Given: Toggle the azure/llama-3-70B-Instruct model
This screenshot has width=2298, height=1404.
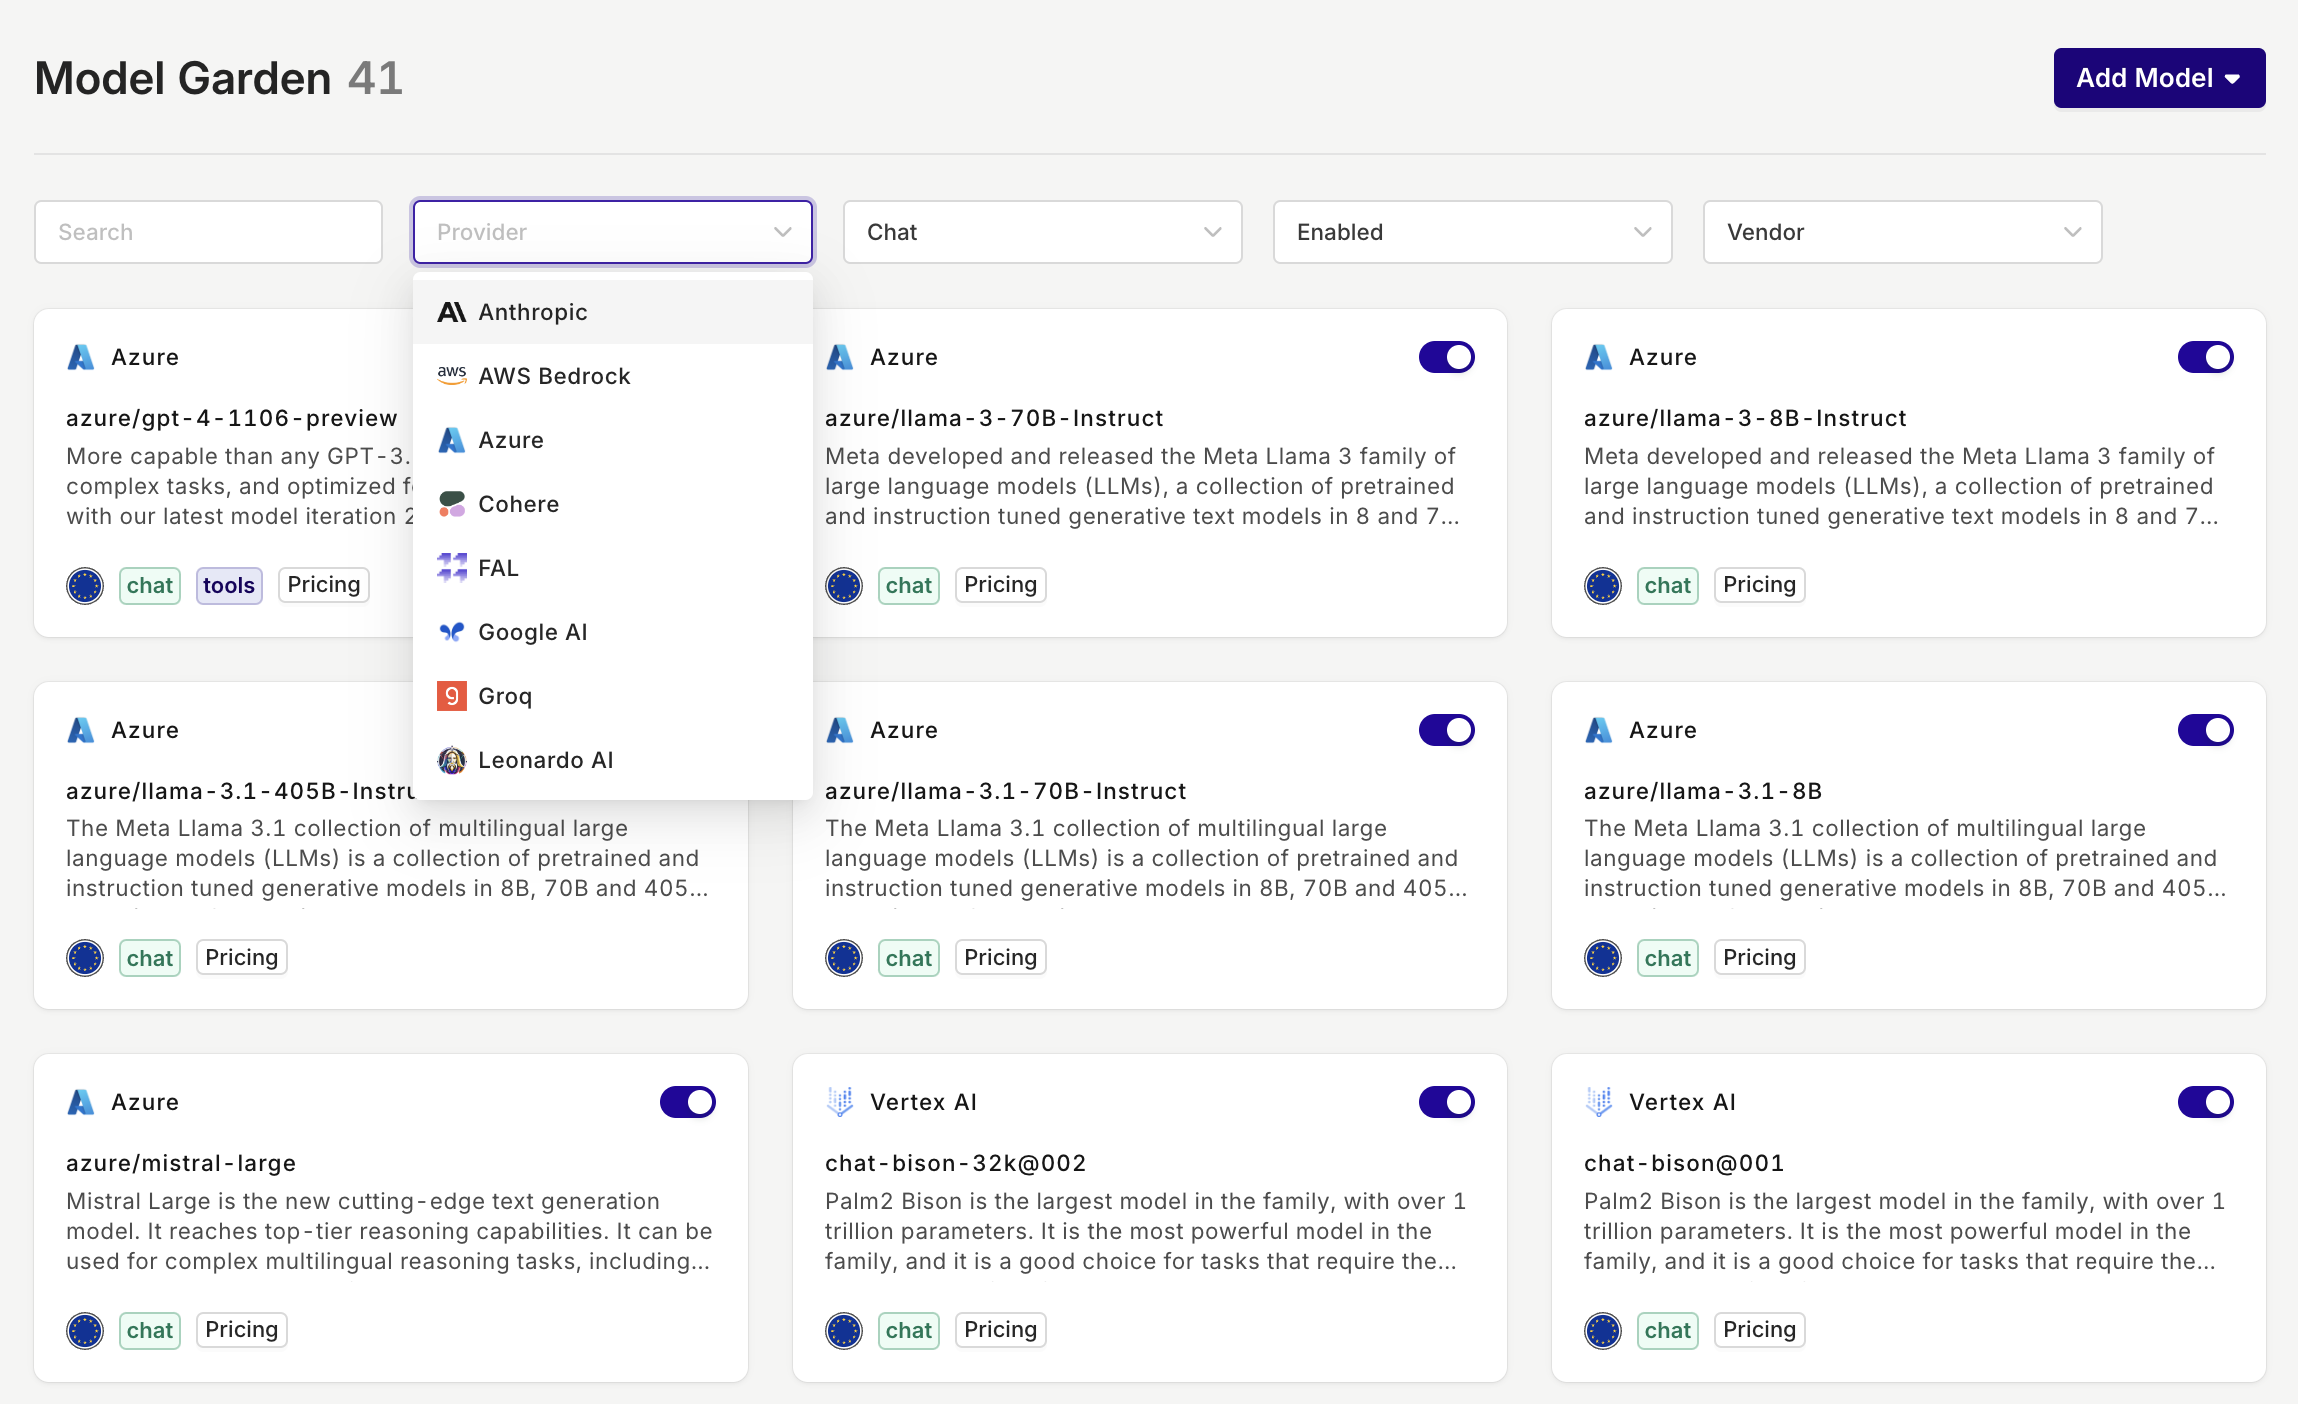Looking at the screenshot, I should point(1446,355).
